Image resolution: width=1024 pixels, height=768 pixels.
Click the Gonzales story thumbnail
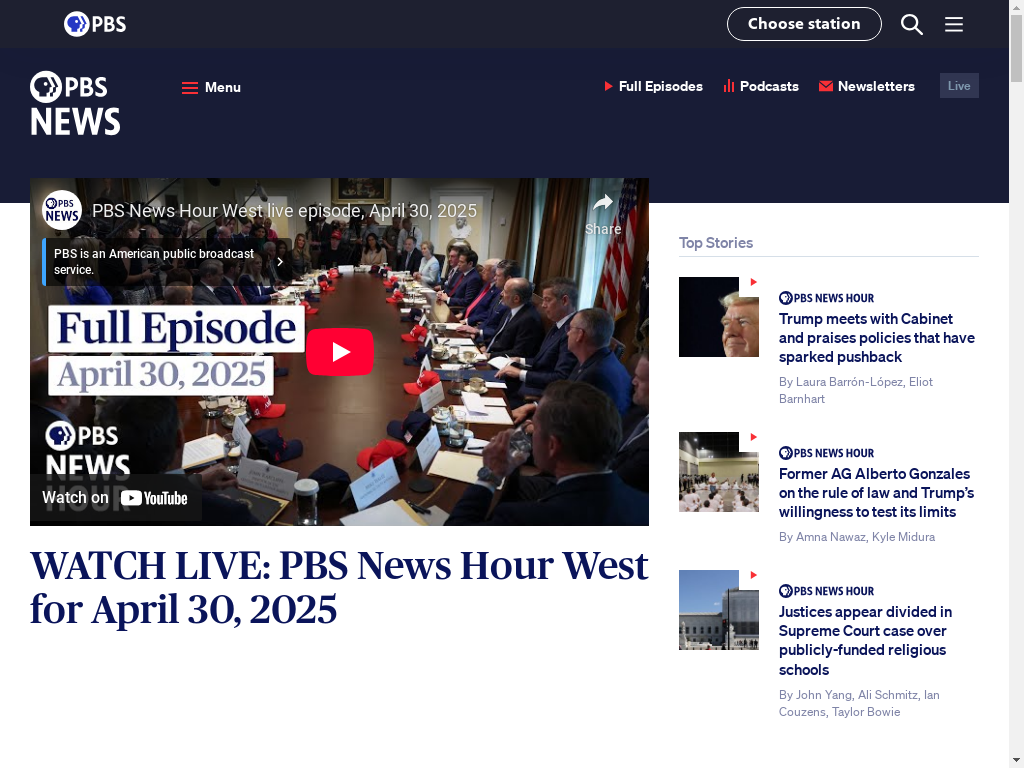point(718,472)
